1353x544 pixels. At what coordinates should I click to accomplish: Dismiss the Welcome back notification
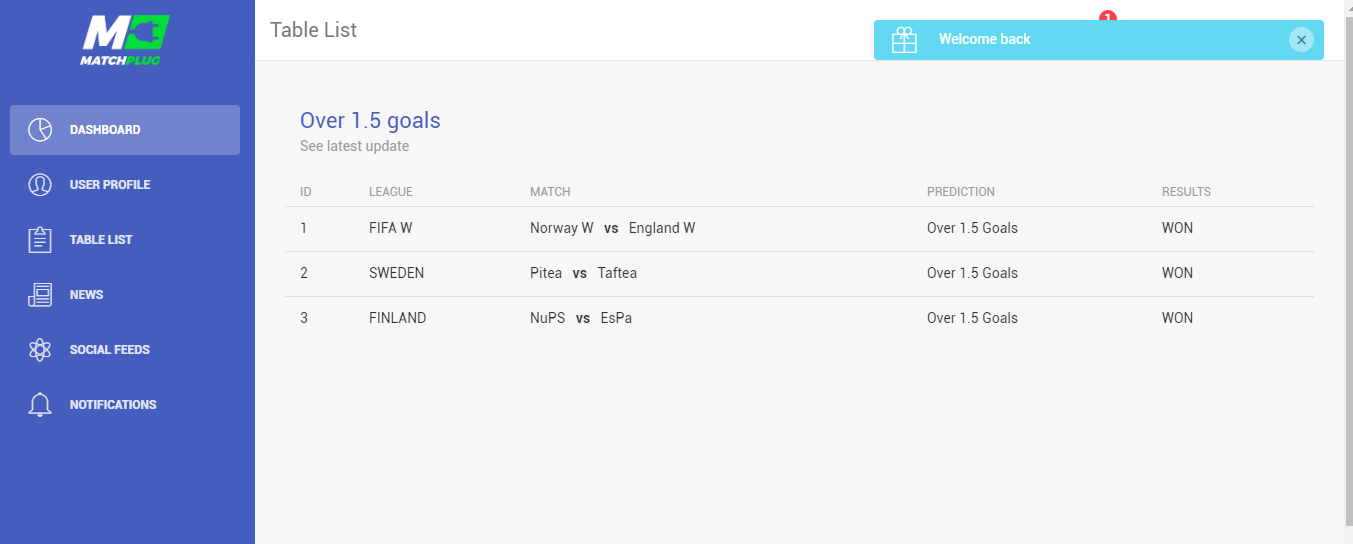pos(1300,40)
